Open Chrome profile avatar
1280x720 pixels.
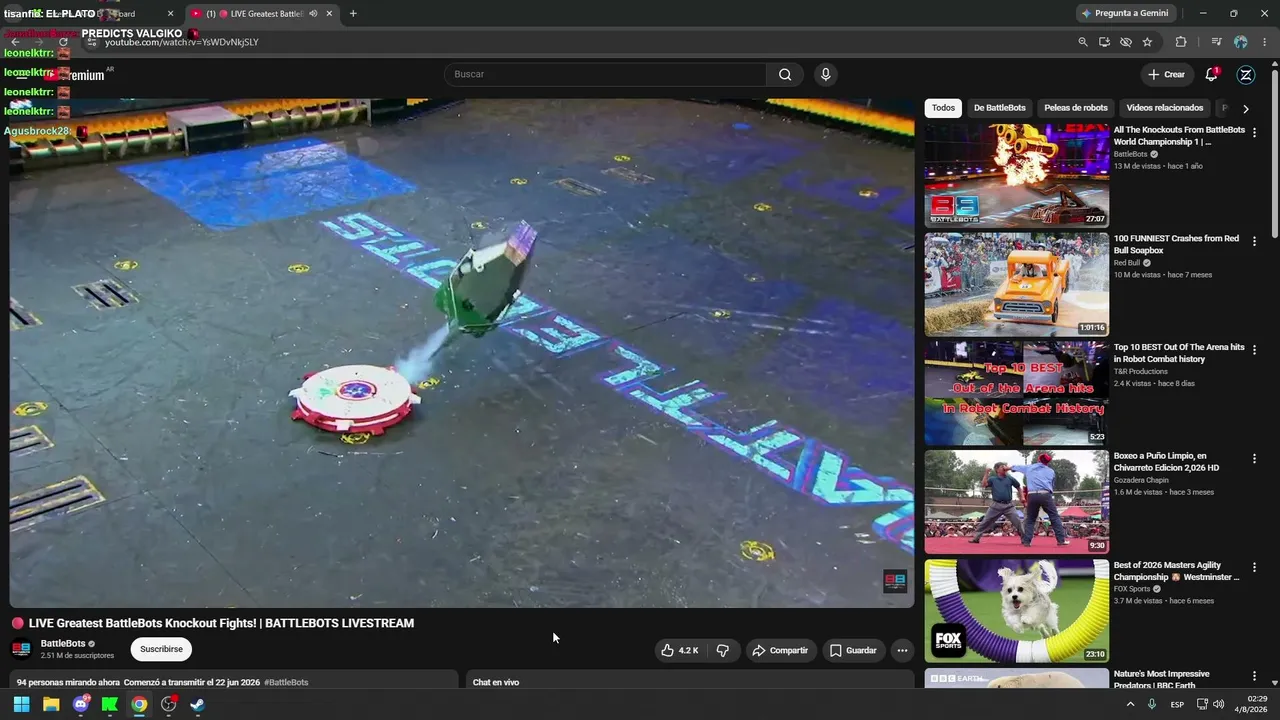pyautogui.click(x=1240, y=42)
